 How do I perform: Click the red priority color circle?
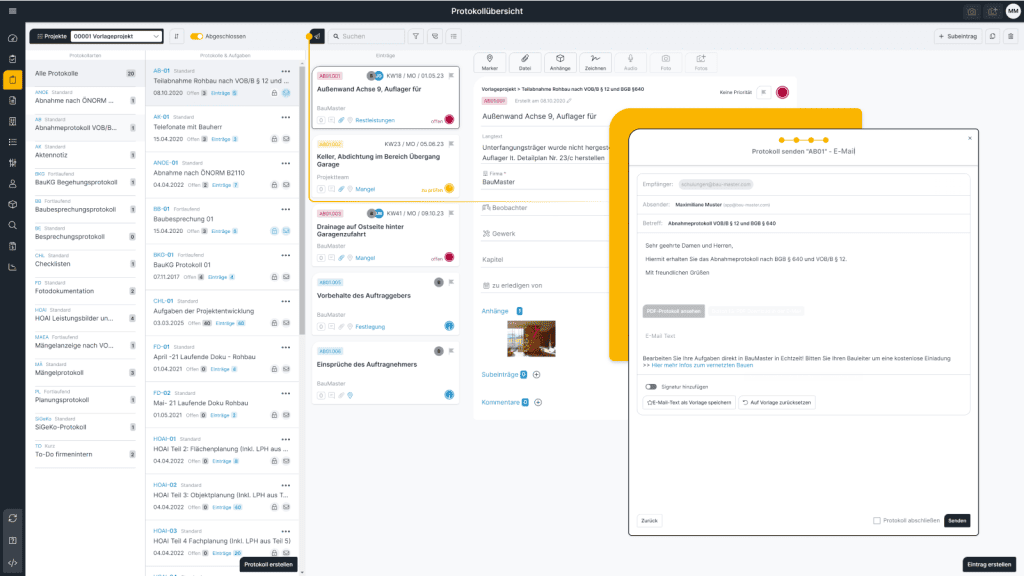pyautogui.click(x=782, y=92)
